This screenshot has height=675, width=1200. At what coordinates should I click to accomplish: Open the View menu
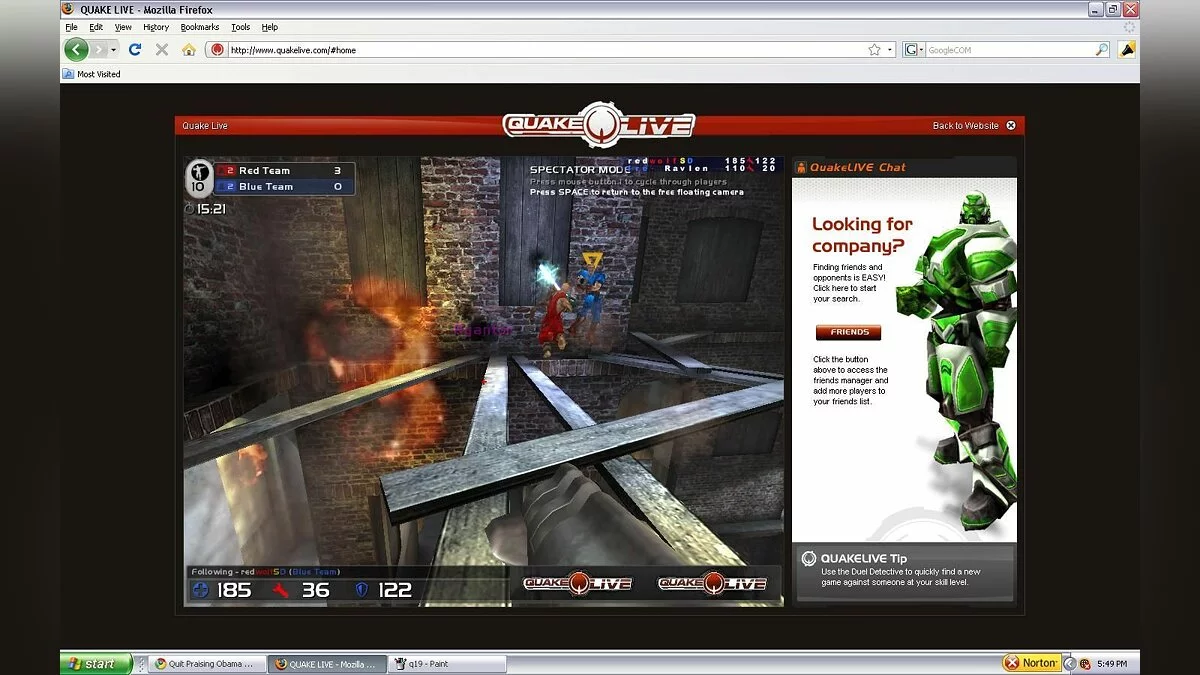click(x=123, y=27)
